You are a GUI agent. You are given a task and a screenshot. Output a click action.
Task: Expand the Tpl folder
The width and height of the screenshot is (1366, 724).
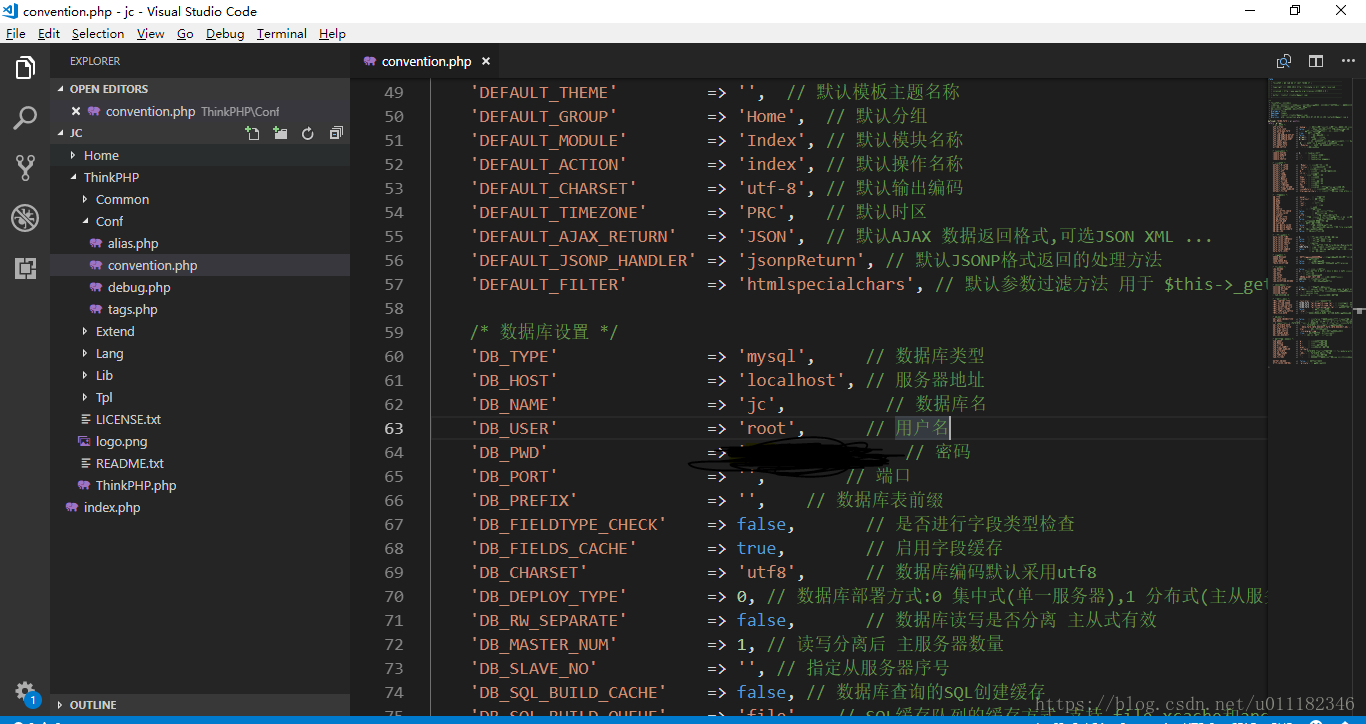coord(200,397)
